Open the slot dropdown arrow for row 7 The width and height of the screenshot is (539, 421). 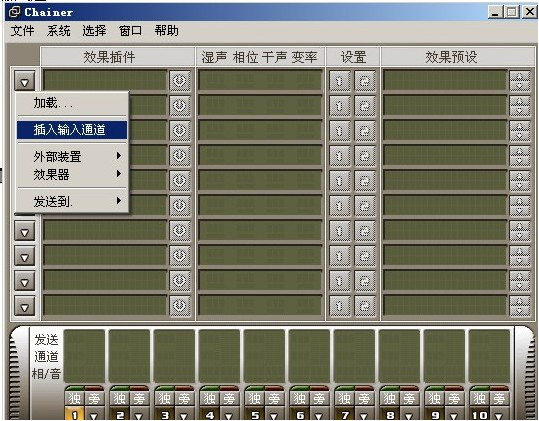24,232
